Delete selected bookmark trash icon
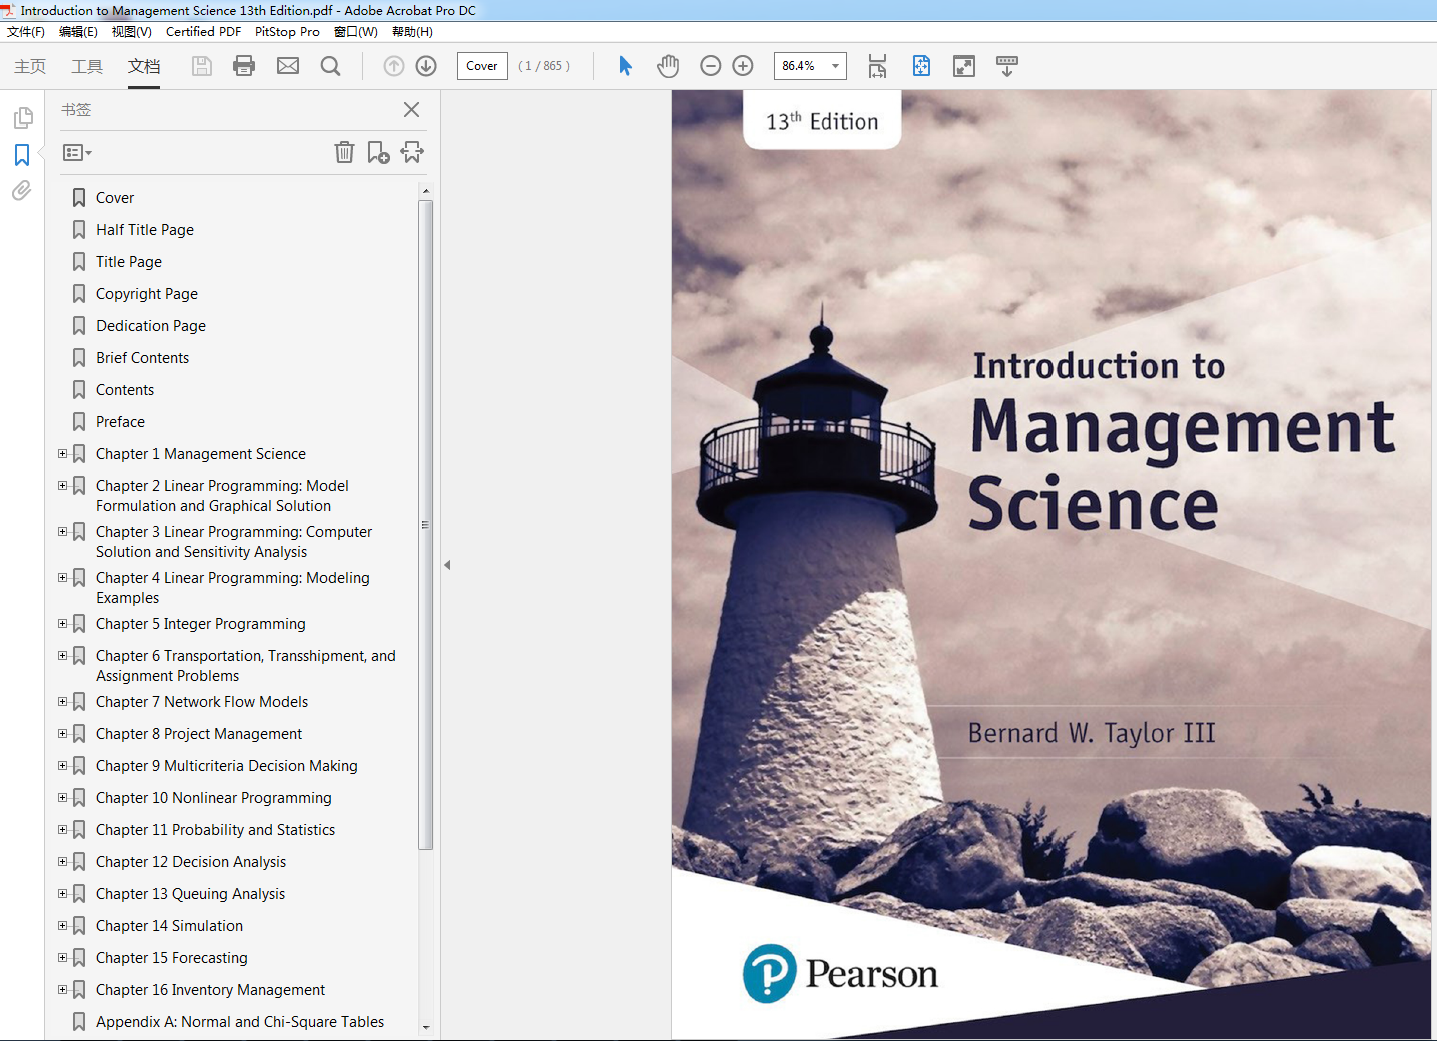 344,152
